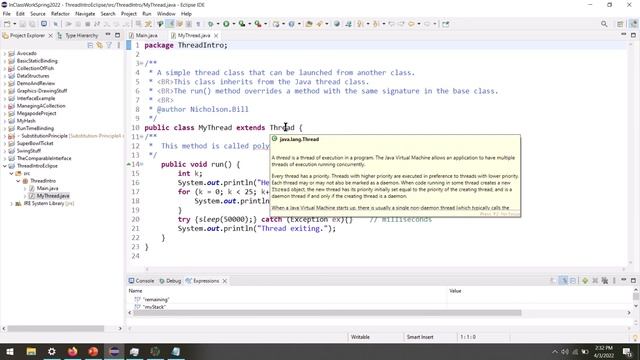The height and width of the screenshot is (360, 640).
Task: Click the Smart Insert status bar entry
Action: coord(420,337)
